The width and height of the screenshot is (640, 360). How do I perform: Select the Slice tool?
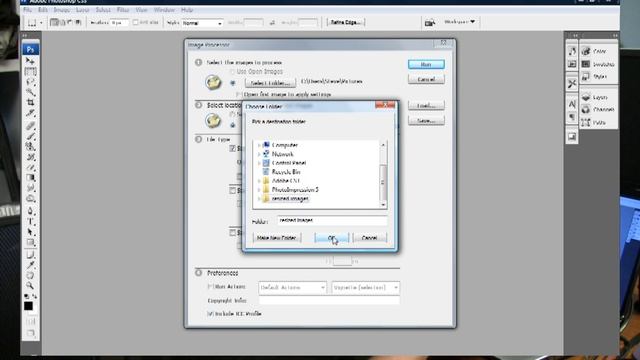coord(30,113)
